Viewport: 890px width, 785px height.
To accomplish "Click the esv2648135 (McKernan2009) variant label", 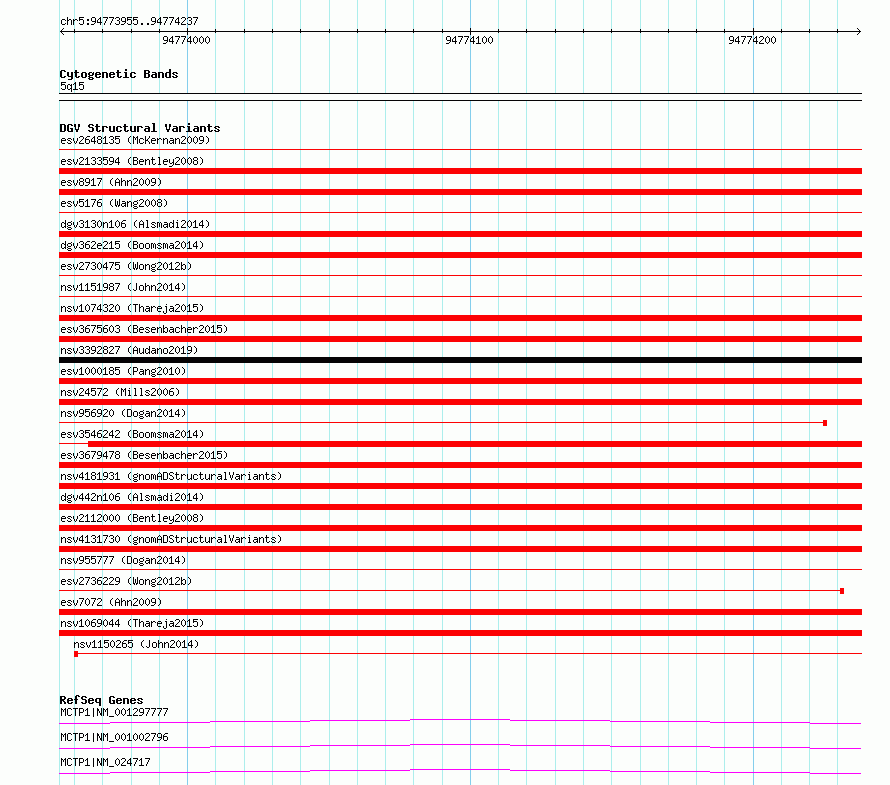I will [x=135, y=140].
